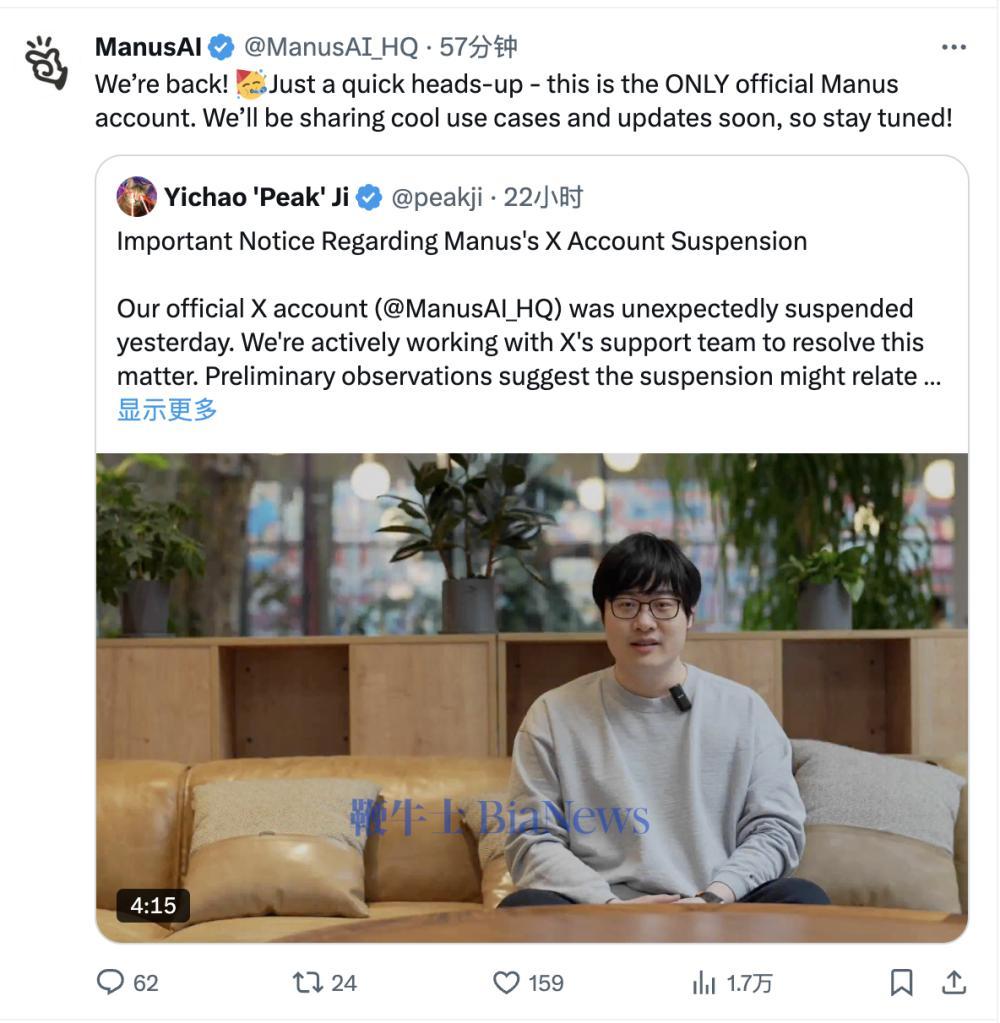Click the ManusAI display name

pos(149,47)
